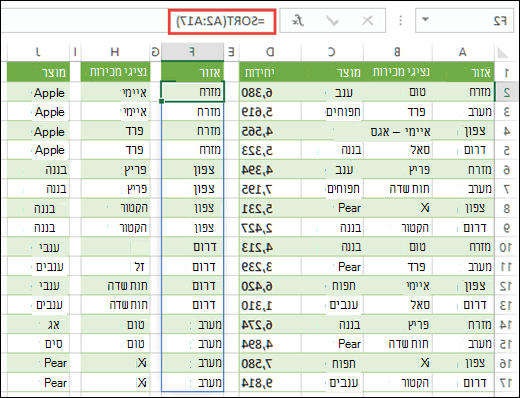Select cell F17 containing מערב
Image resolution: width=520 pixels, height=398 pixels.
click(192, 383)
